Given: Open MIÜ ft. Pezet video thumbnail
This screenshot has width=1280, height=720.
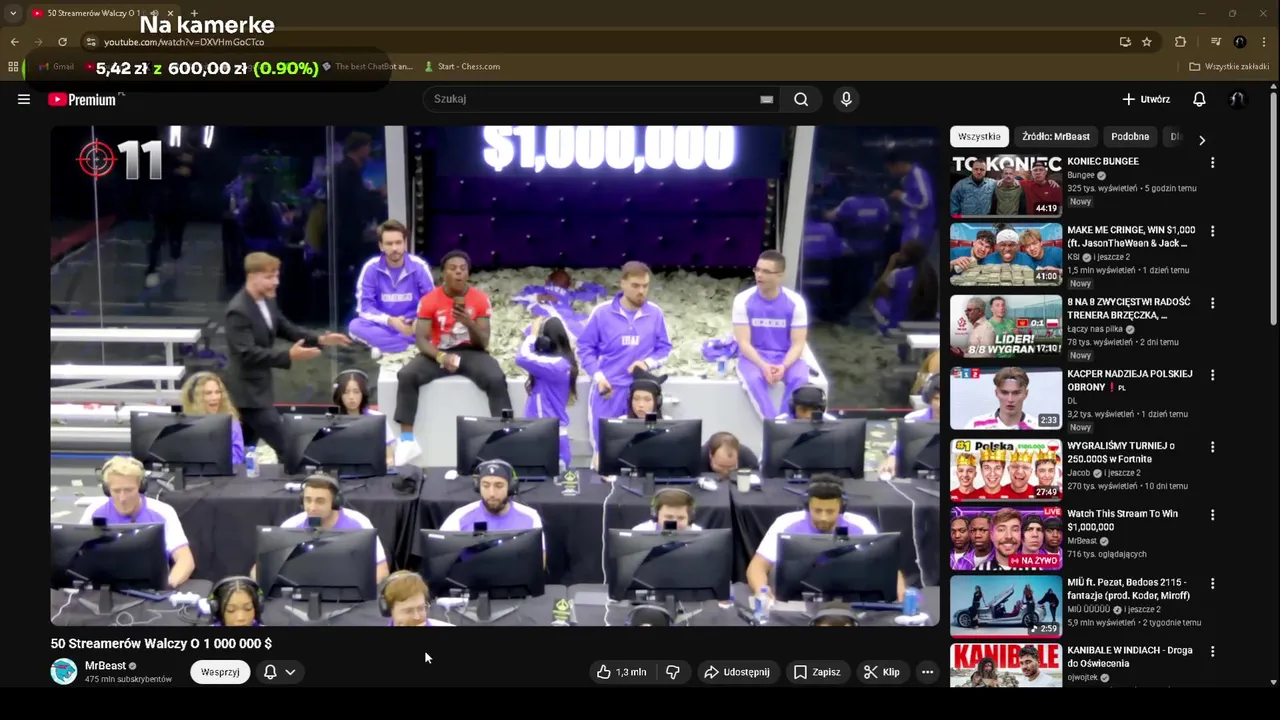Looking at the screenshot, I should [x=1006, y=606].
